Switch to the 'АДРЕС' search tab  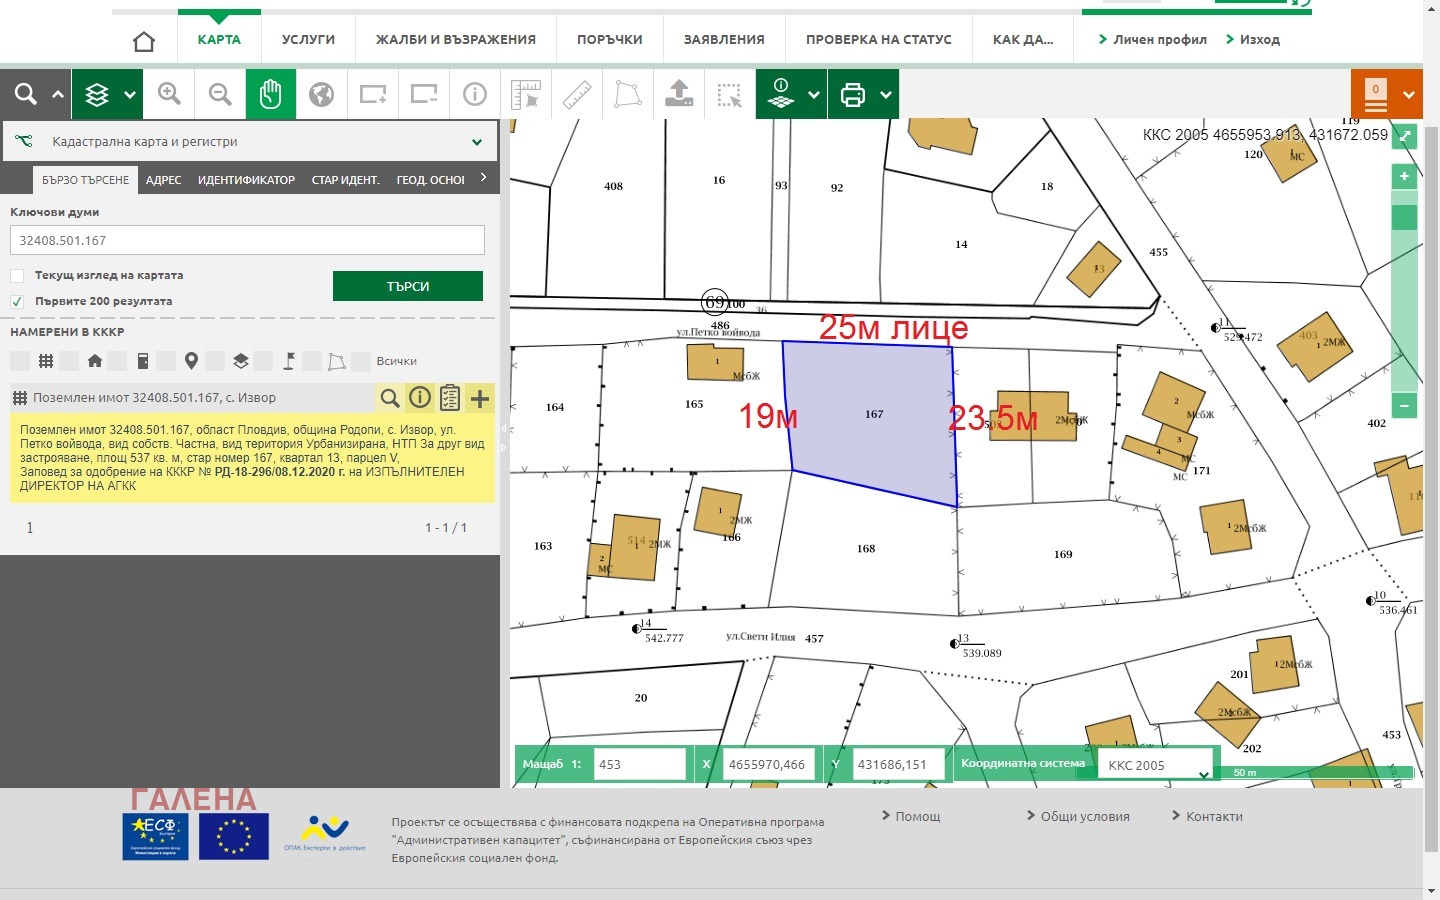[163, 180]
